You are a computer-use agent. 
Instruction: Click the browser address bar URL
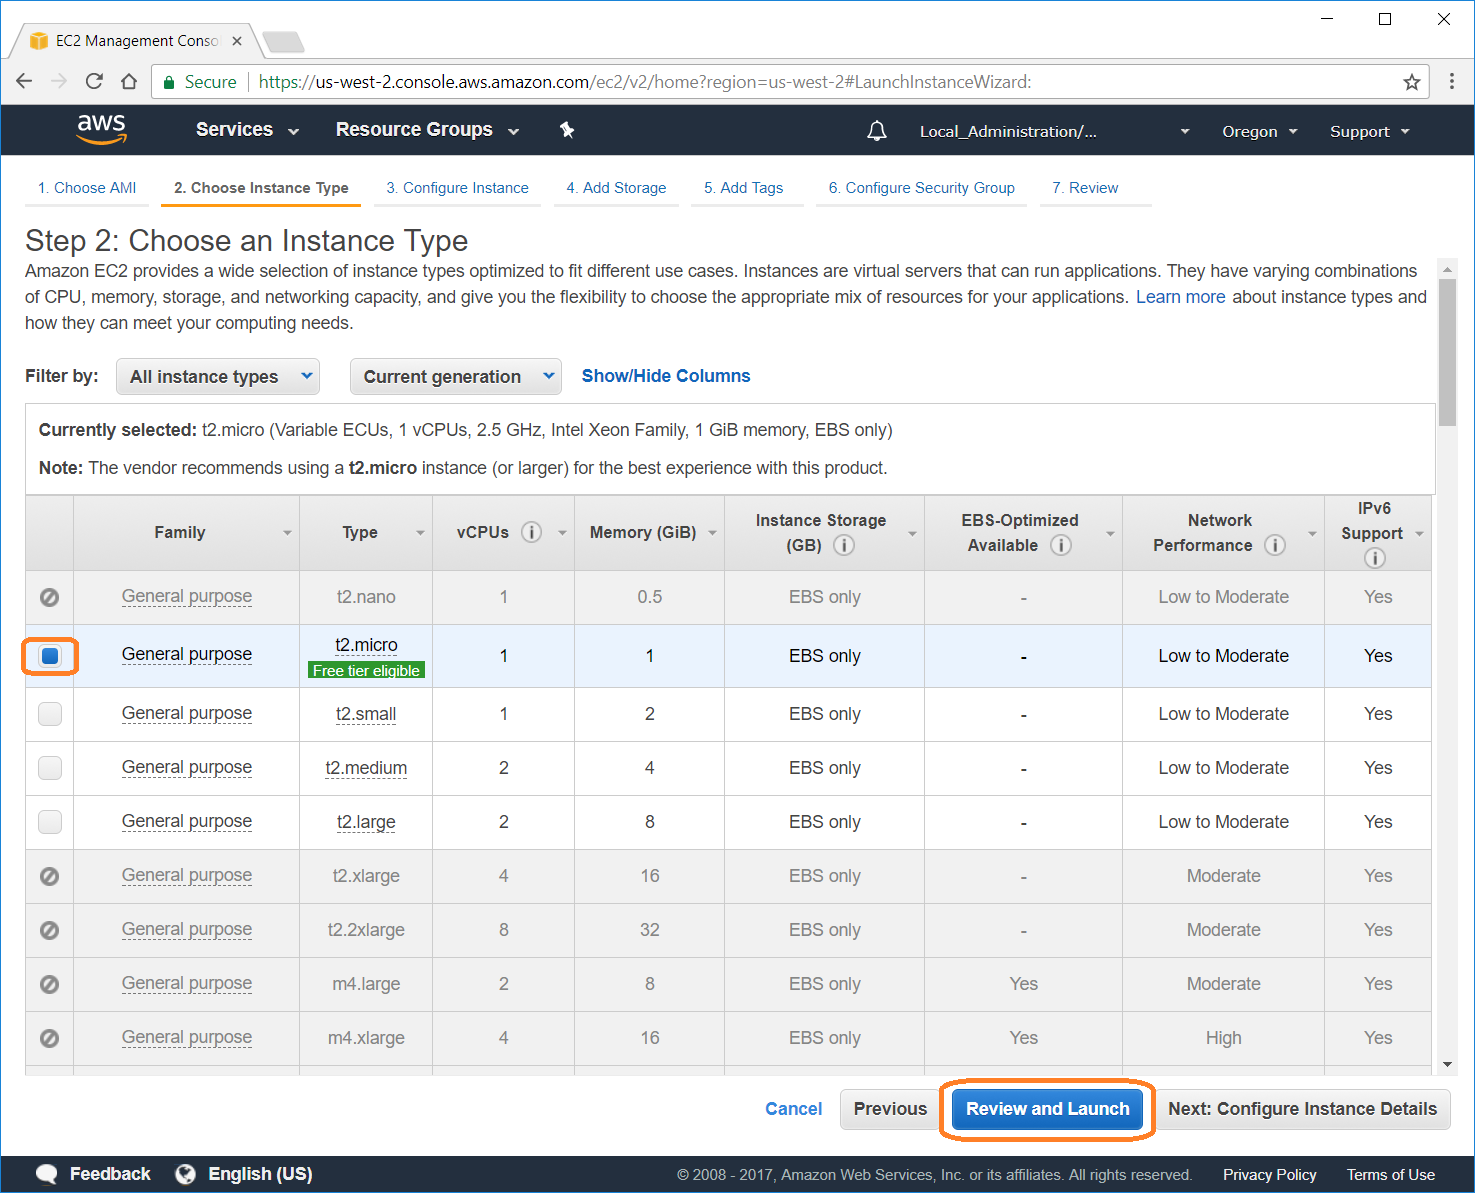click(x=645, y=82)
